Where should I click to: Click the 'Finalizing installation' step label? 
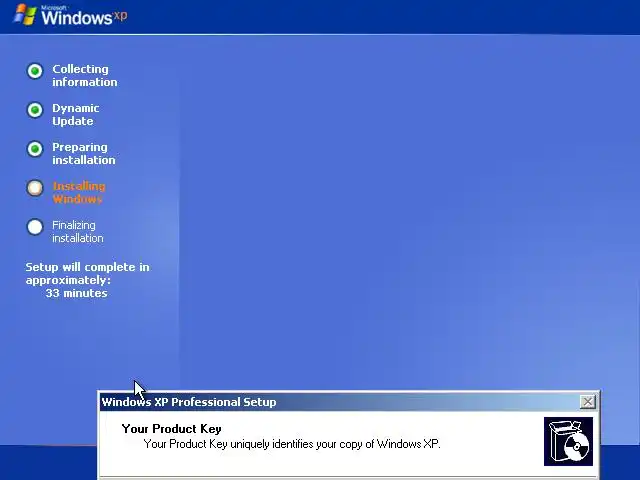pos(78,231)
